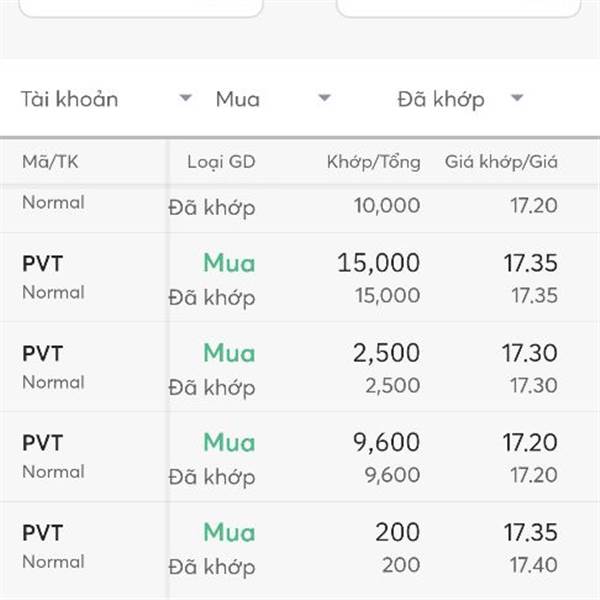Click Mua label of 15,000 order

(229, 263)
